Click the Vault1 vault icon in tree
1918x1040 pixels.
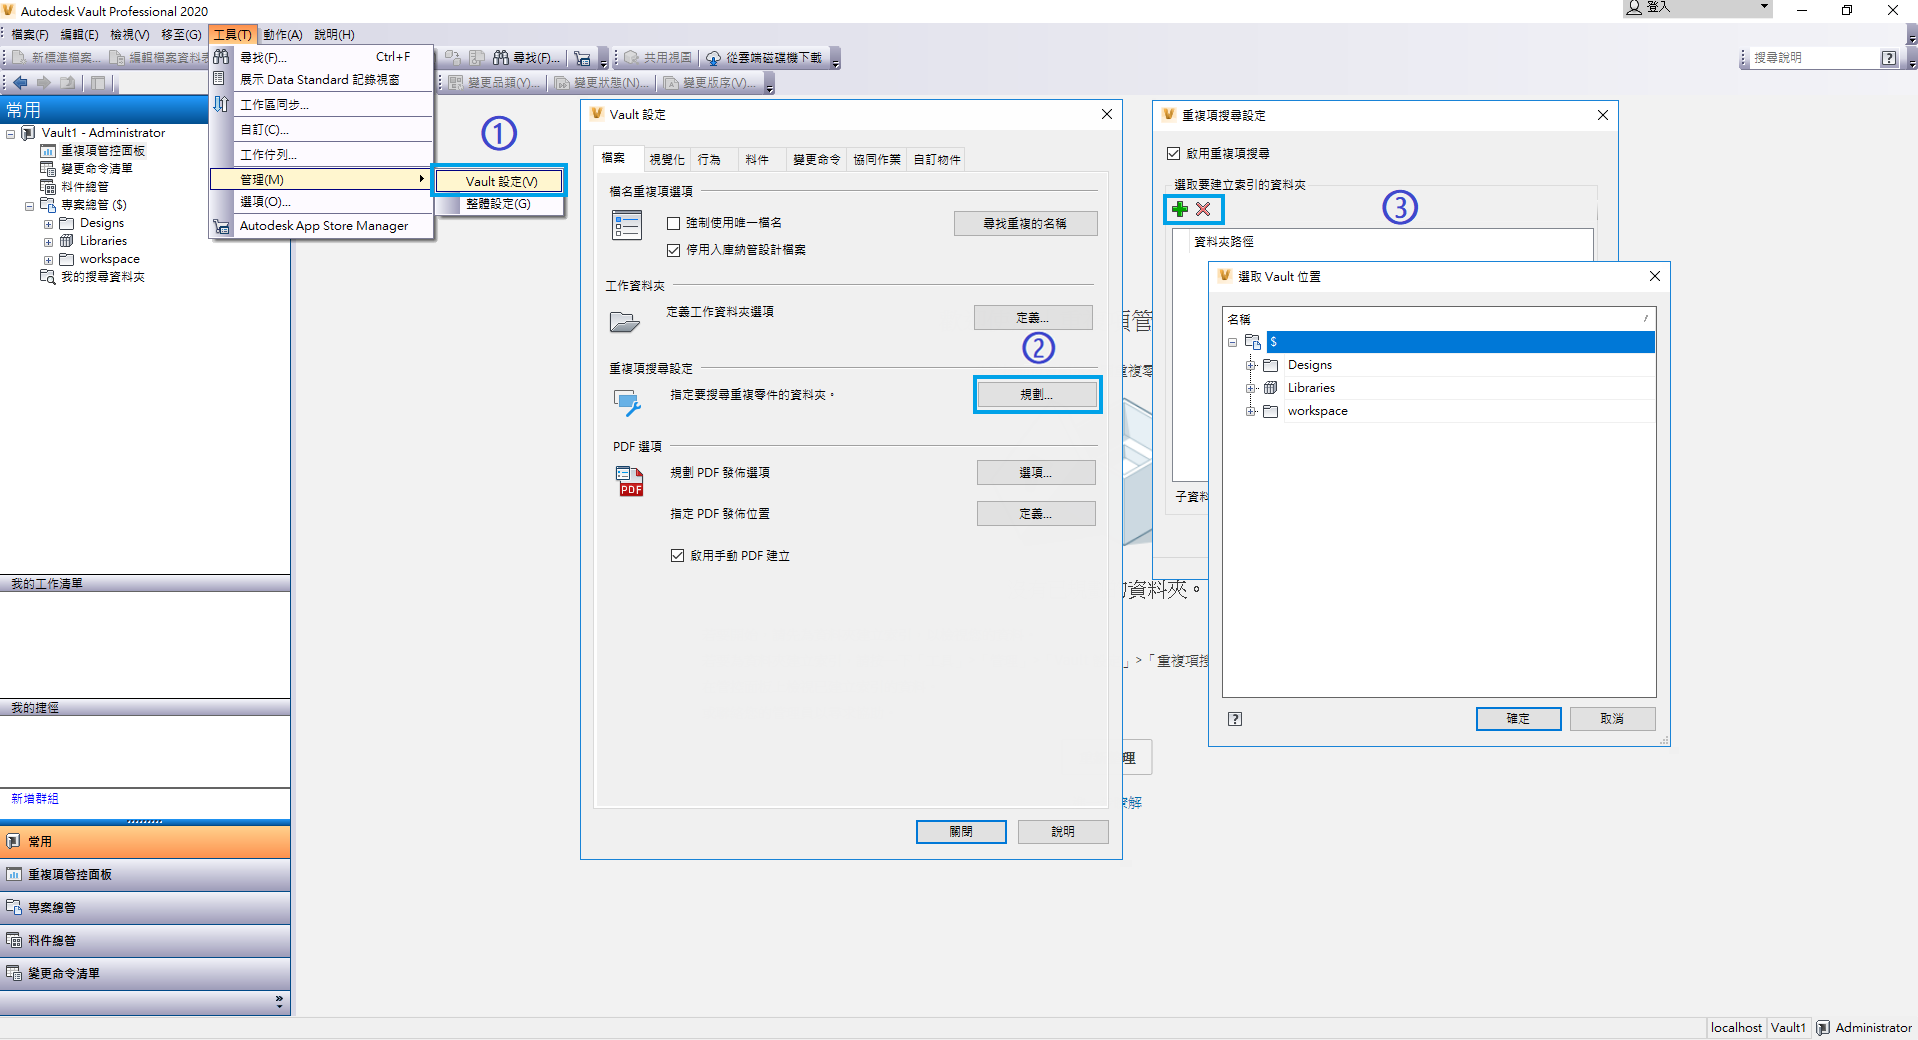(x=28, y=133)
